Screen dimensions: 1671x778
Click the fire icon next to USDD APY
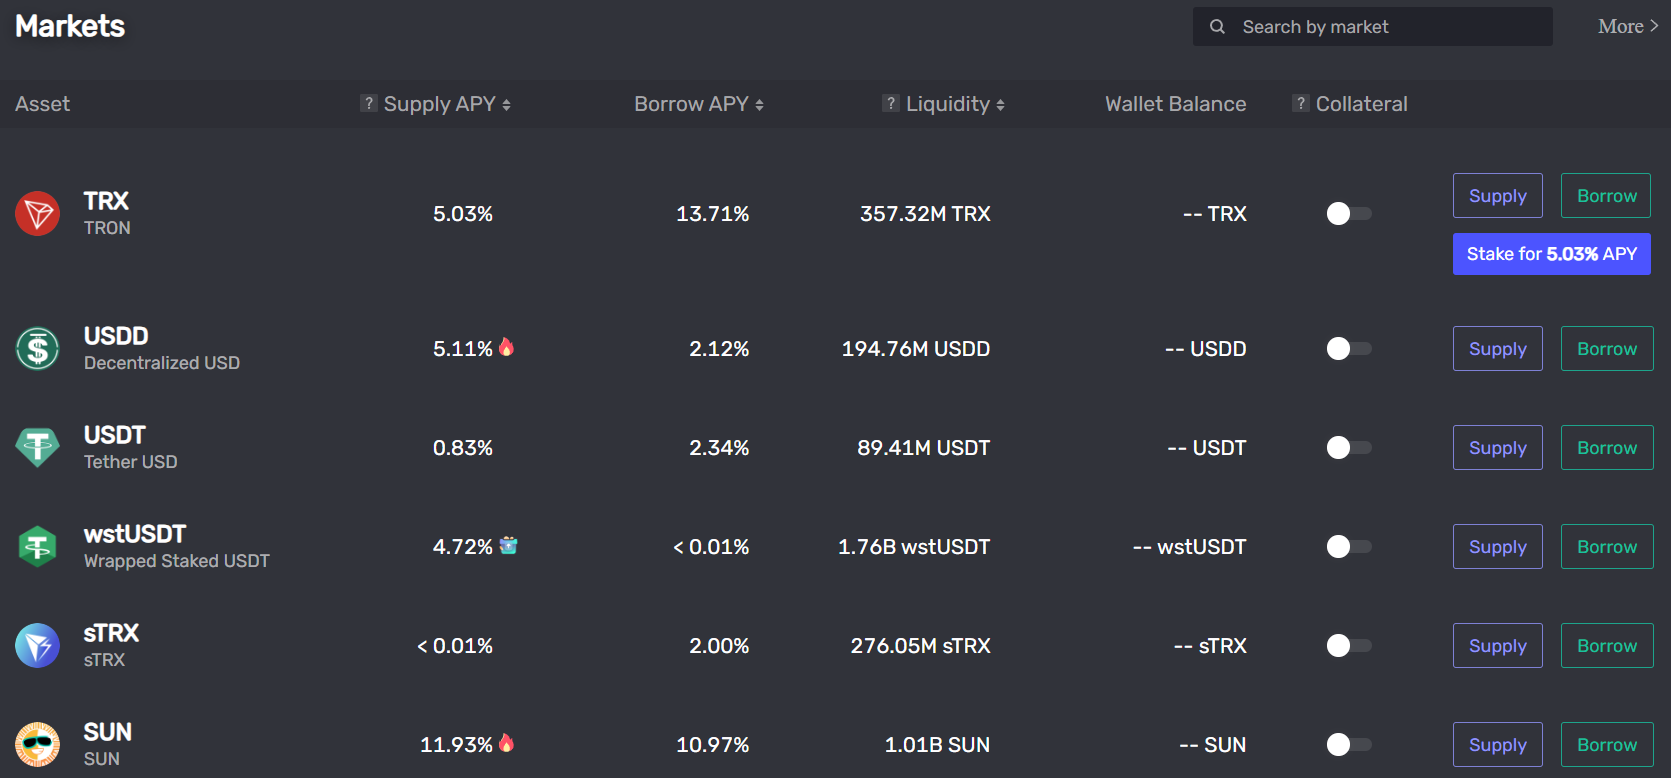tap(507, 347)
